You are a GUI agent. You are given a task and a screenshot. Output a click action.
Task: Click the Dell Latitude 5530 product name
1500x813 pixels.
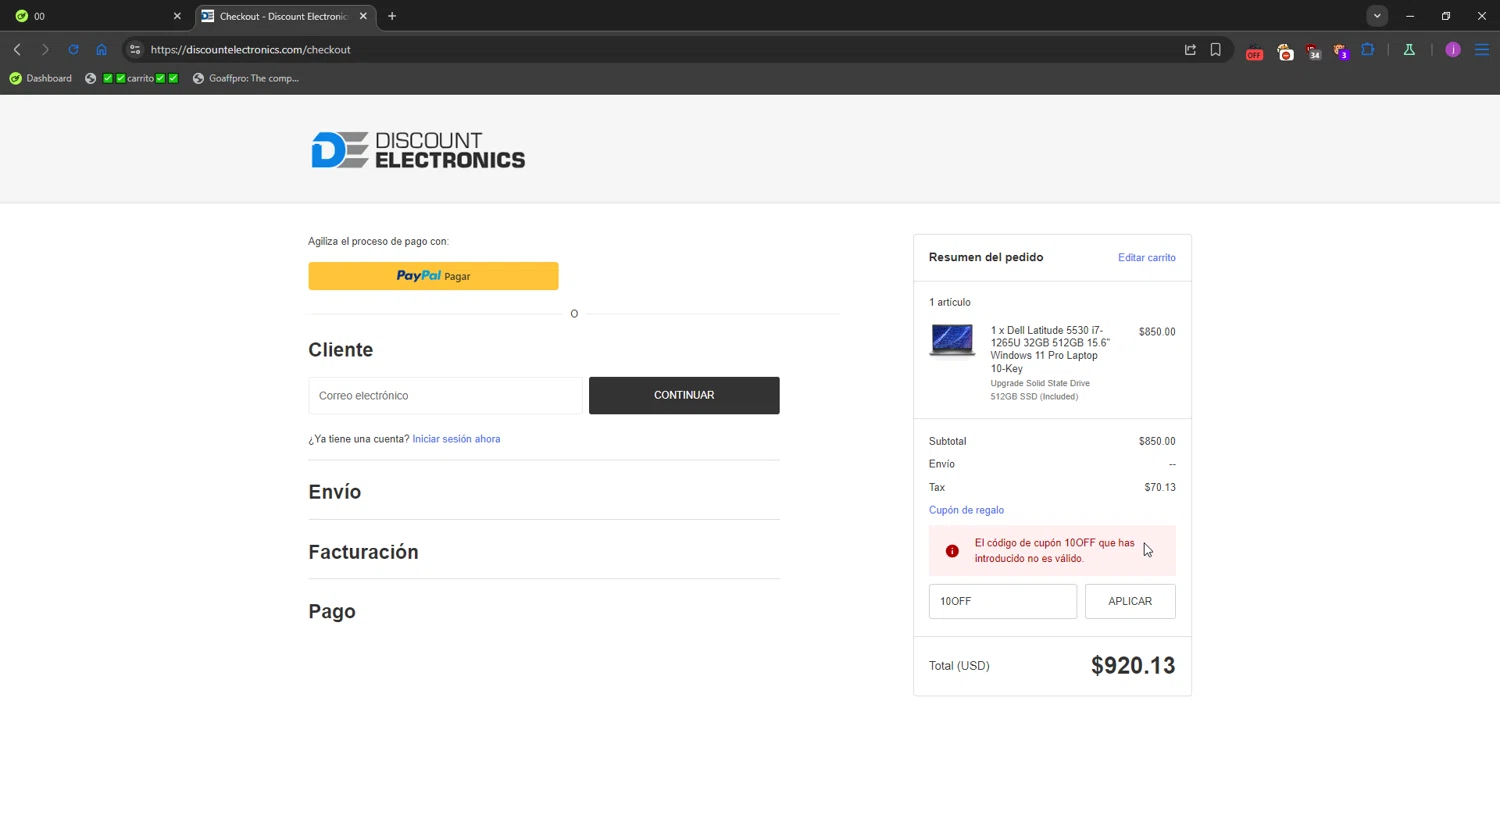click(1050, 349)
